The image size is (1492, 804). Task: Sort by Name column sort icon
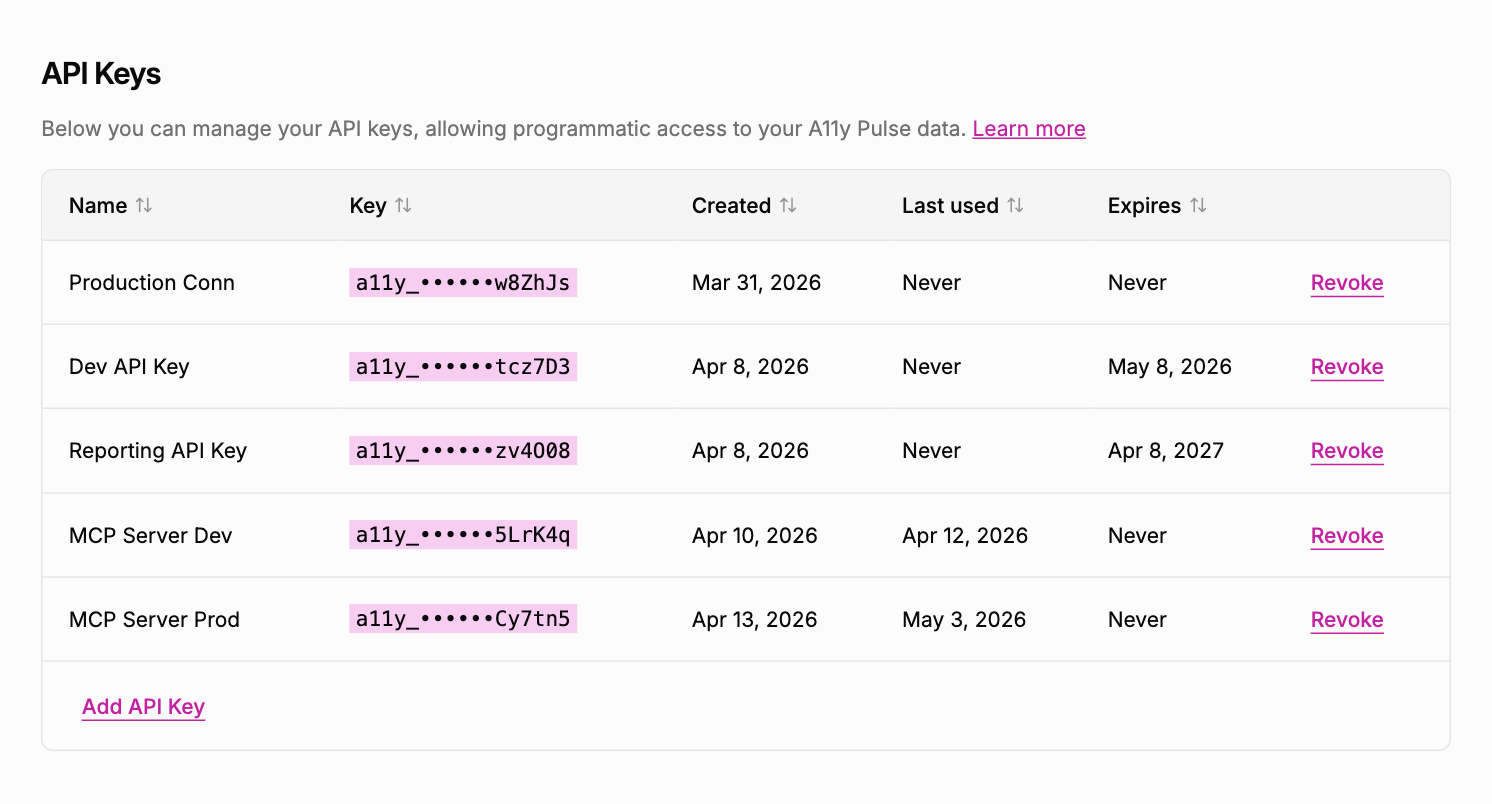pos(144,205)
